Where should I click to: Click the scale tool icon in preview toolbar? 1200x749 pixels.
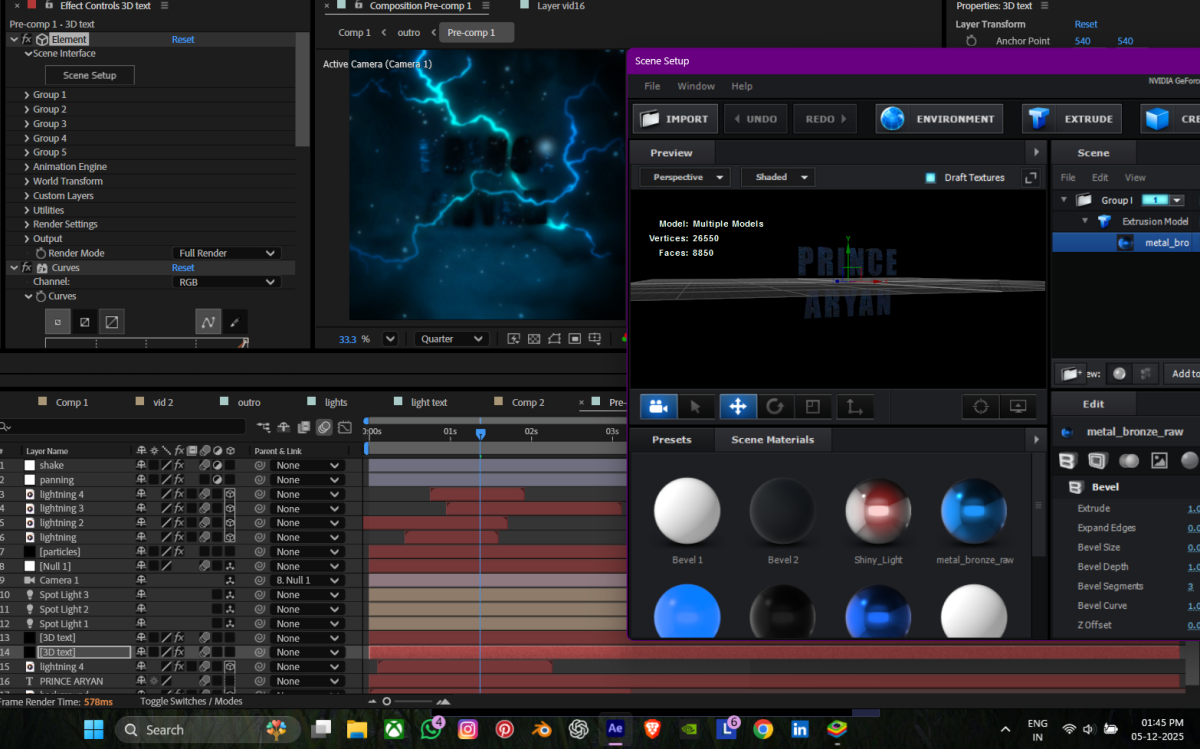pos(813,406)
